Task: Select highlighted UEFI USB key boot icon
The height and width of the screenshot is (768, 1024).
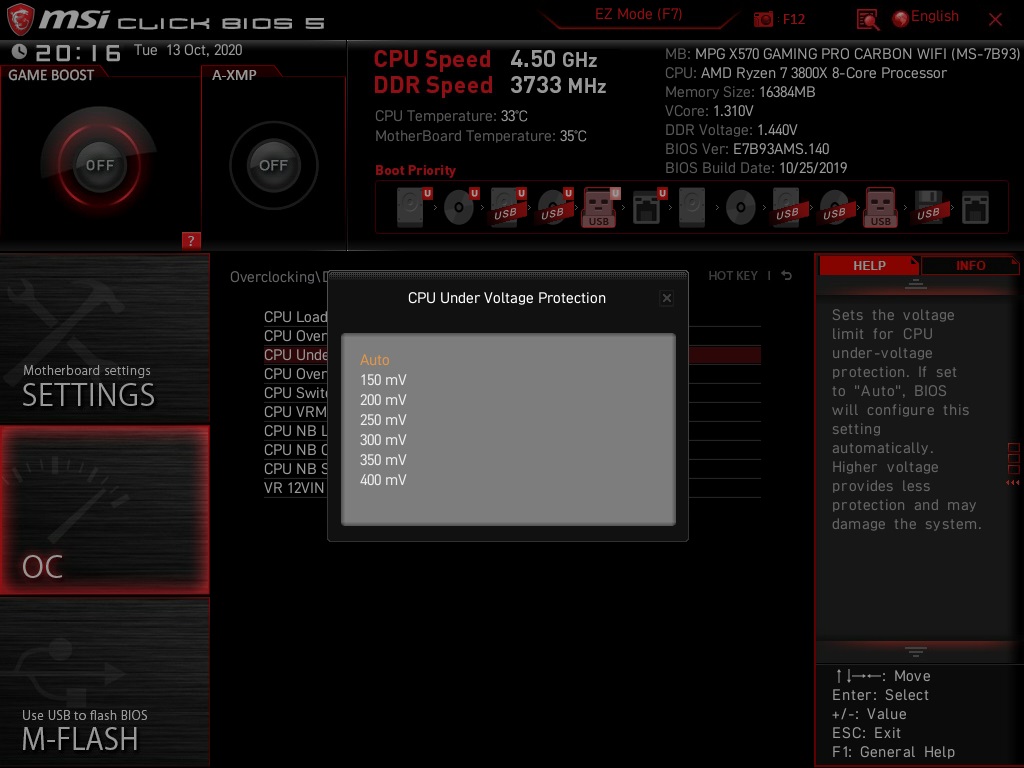Action: (x=601, y=208)
